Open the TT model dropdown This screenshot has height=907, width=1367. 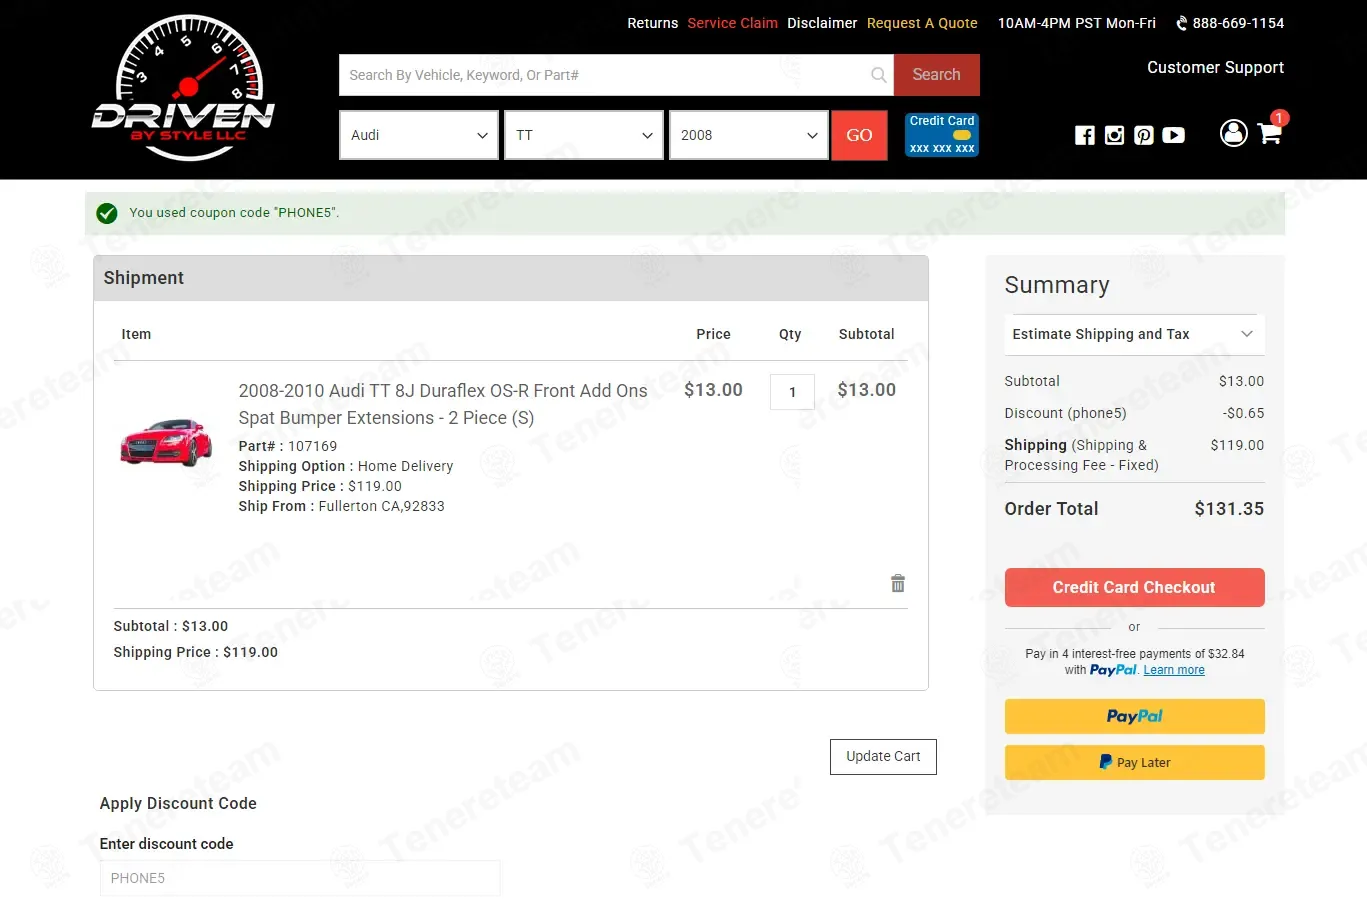coord(584,135)
